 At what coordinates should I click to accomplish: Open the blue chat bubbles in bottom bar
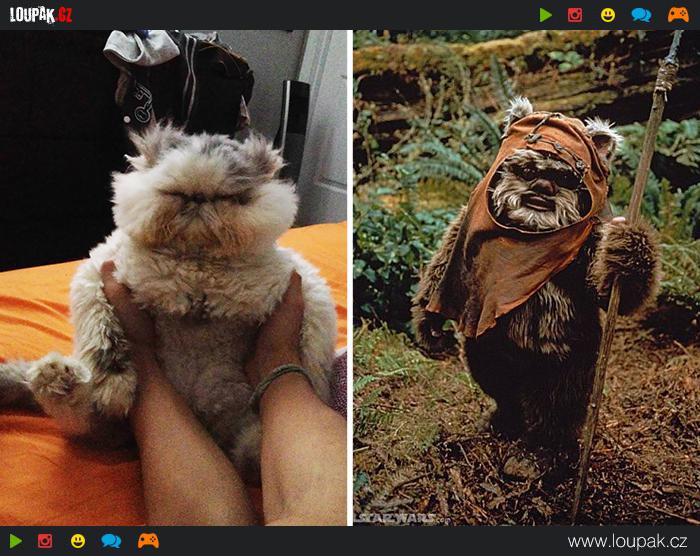pos(111,541)
